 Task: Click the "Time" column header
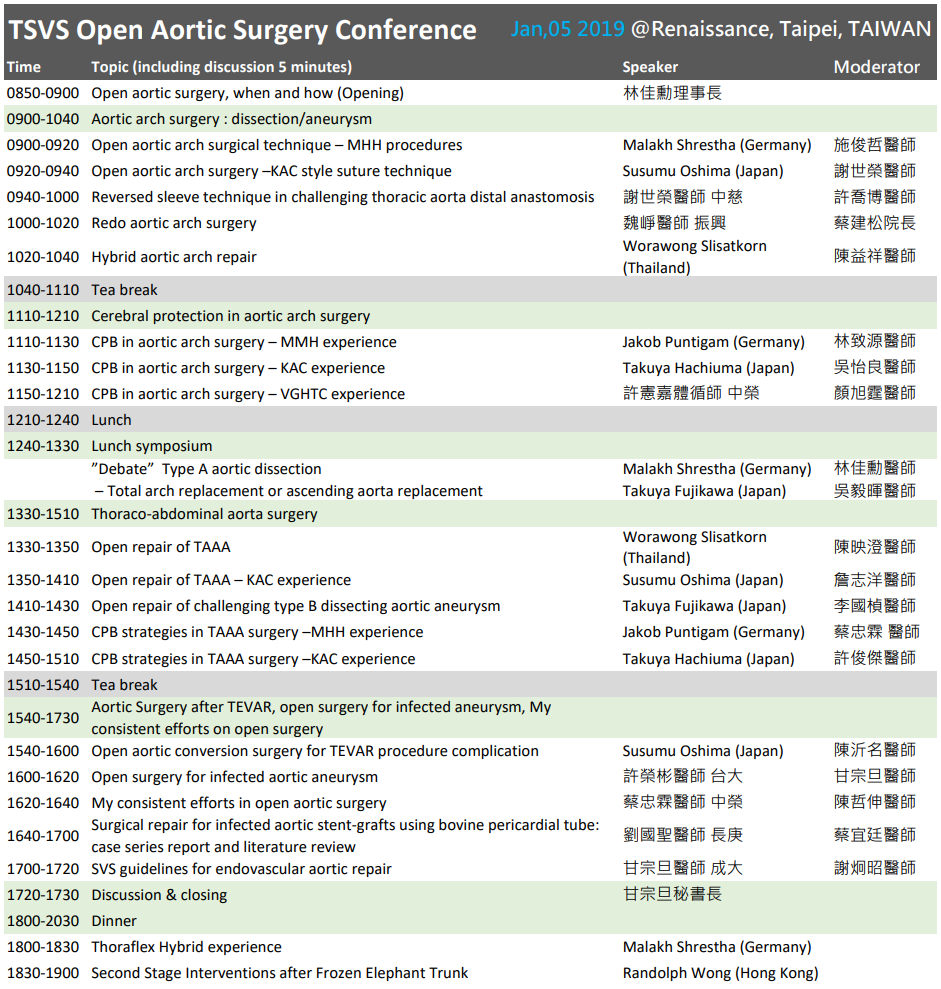[x=24, y=67]
